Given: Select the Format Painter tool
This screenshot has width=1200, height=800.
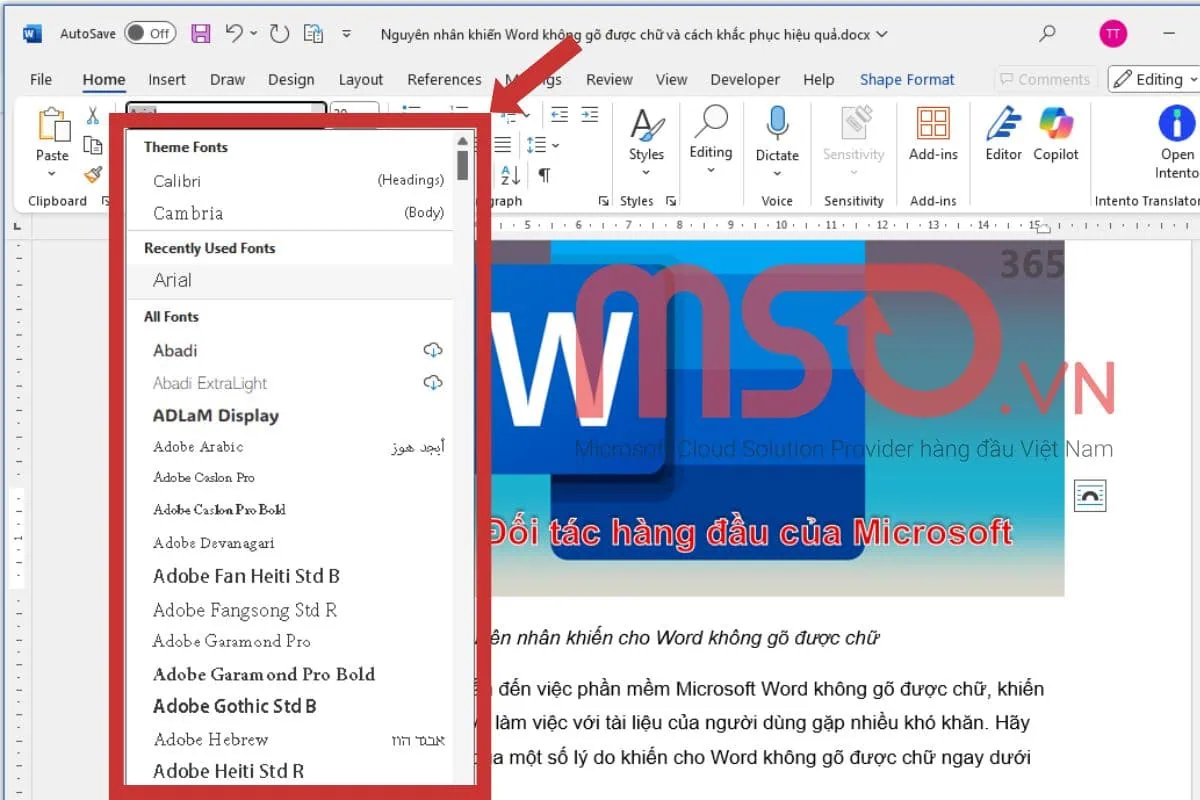Looking at the screenshot, I should [92, 176].
